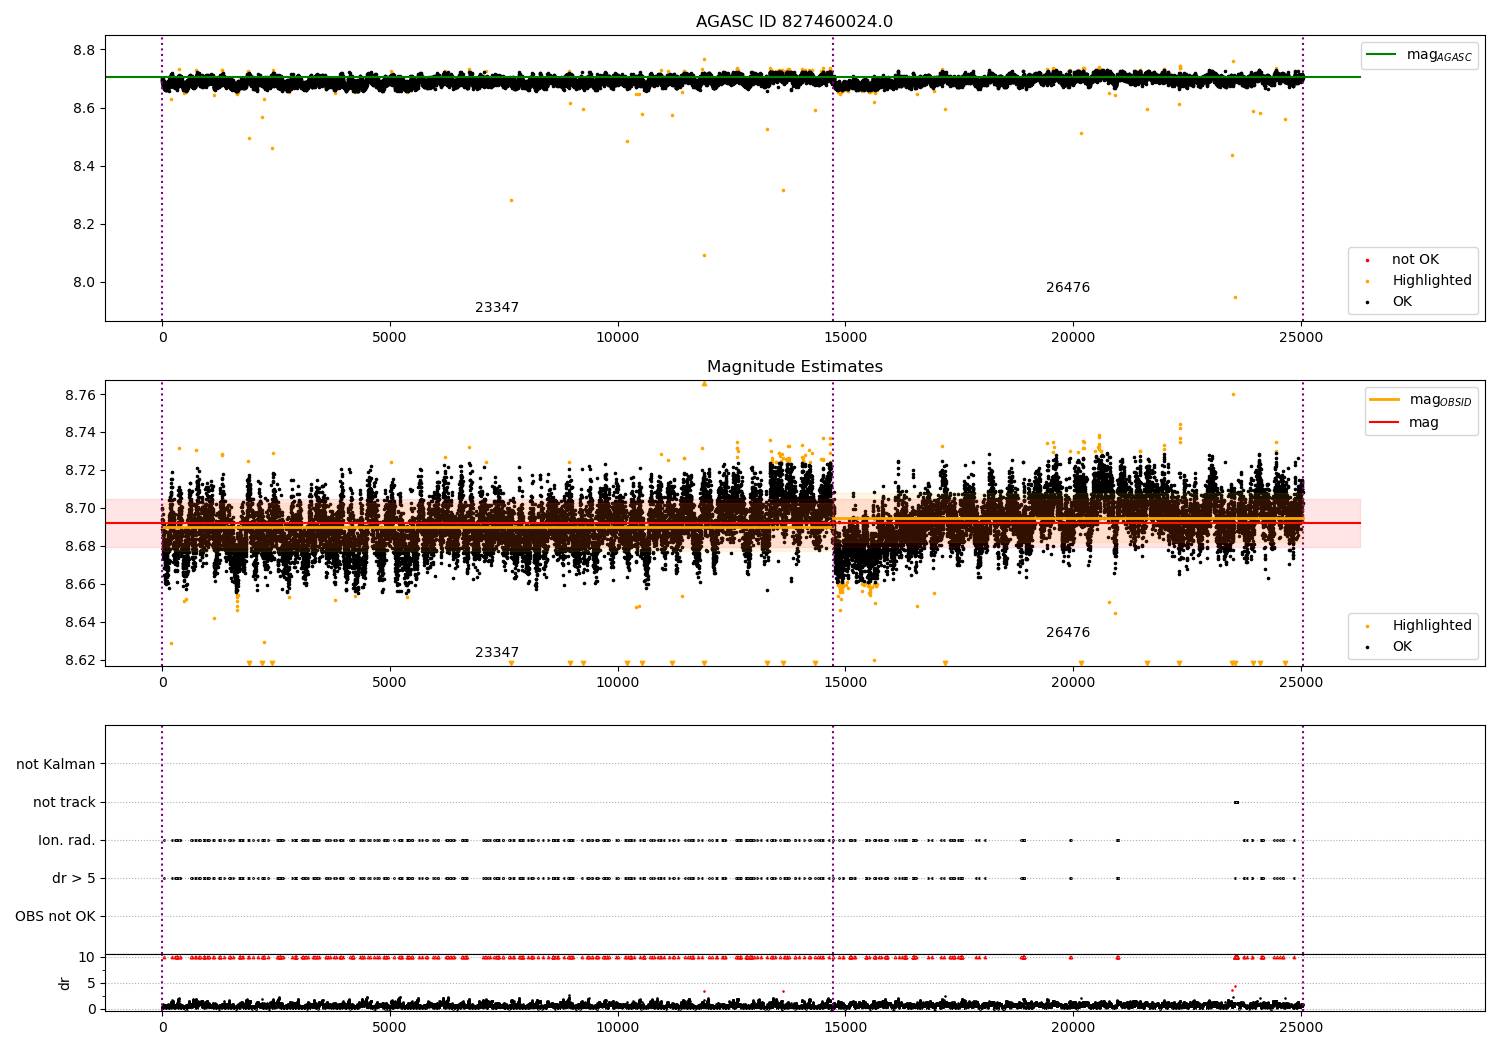The width and height of the screenshot is (1500, 1050).
Task: Click the 20000 x-tick under bottom plot
Action: point(1073,1028)
